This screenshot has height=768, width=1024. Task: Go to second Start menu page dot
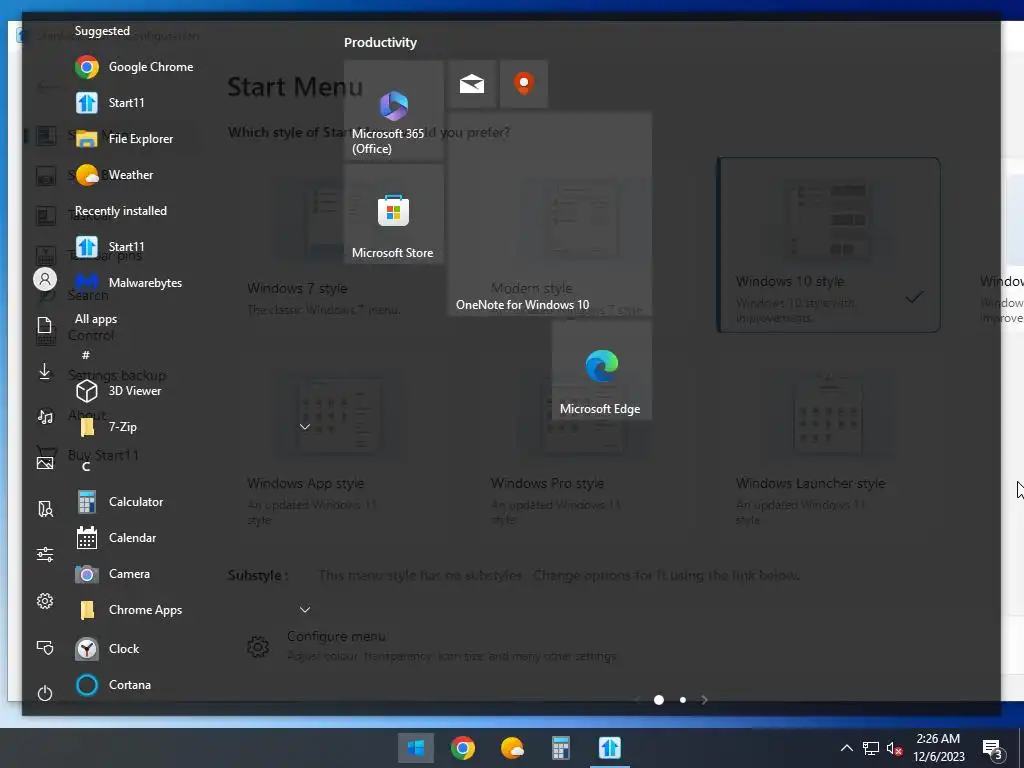(x=683, y=700)
